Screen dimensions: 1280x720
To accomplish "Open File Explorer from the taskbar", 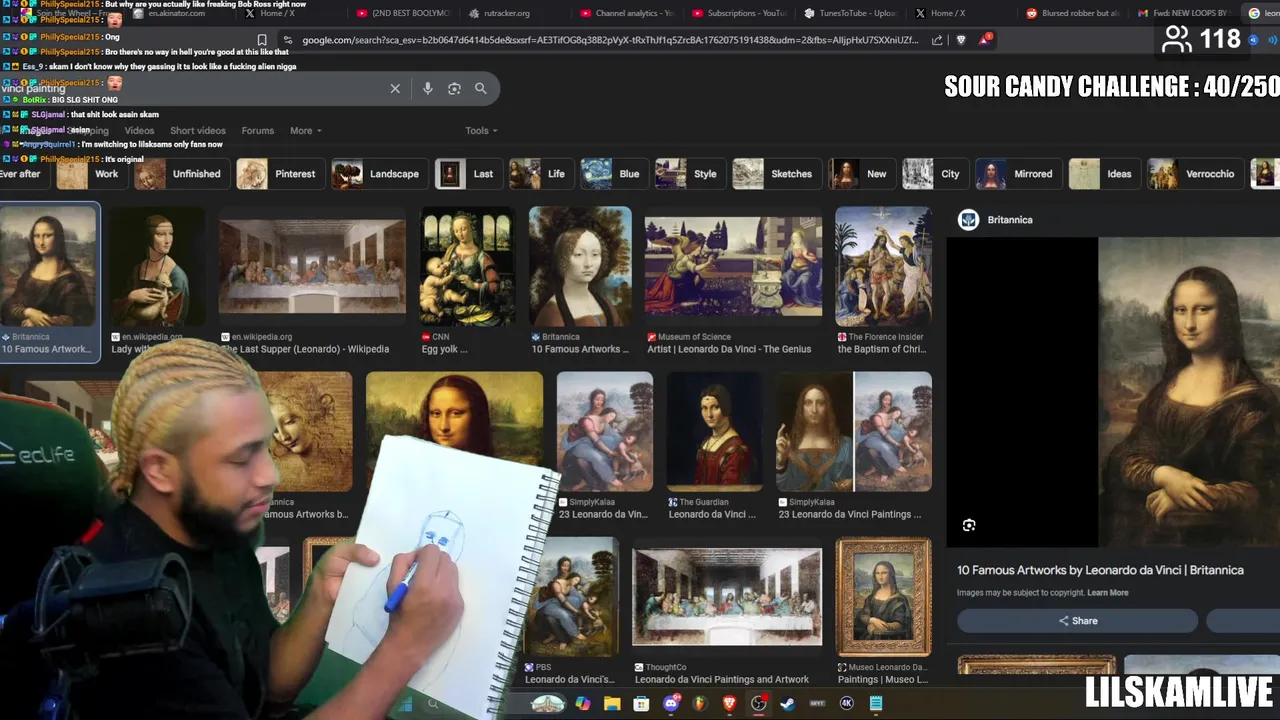I will point(612,704).
